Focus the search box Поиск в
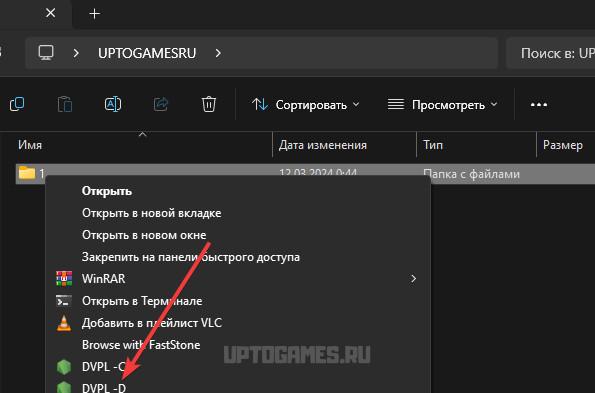The width and height of the screenshot is (595, 393). tap(551, 53)
